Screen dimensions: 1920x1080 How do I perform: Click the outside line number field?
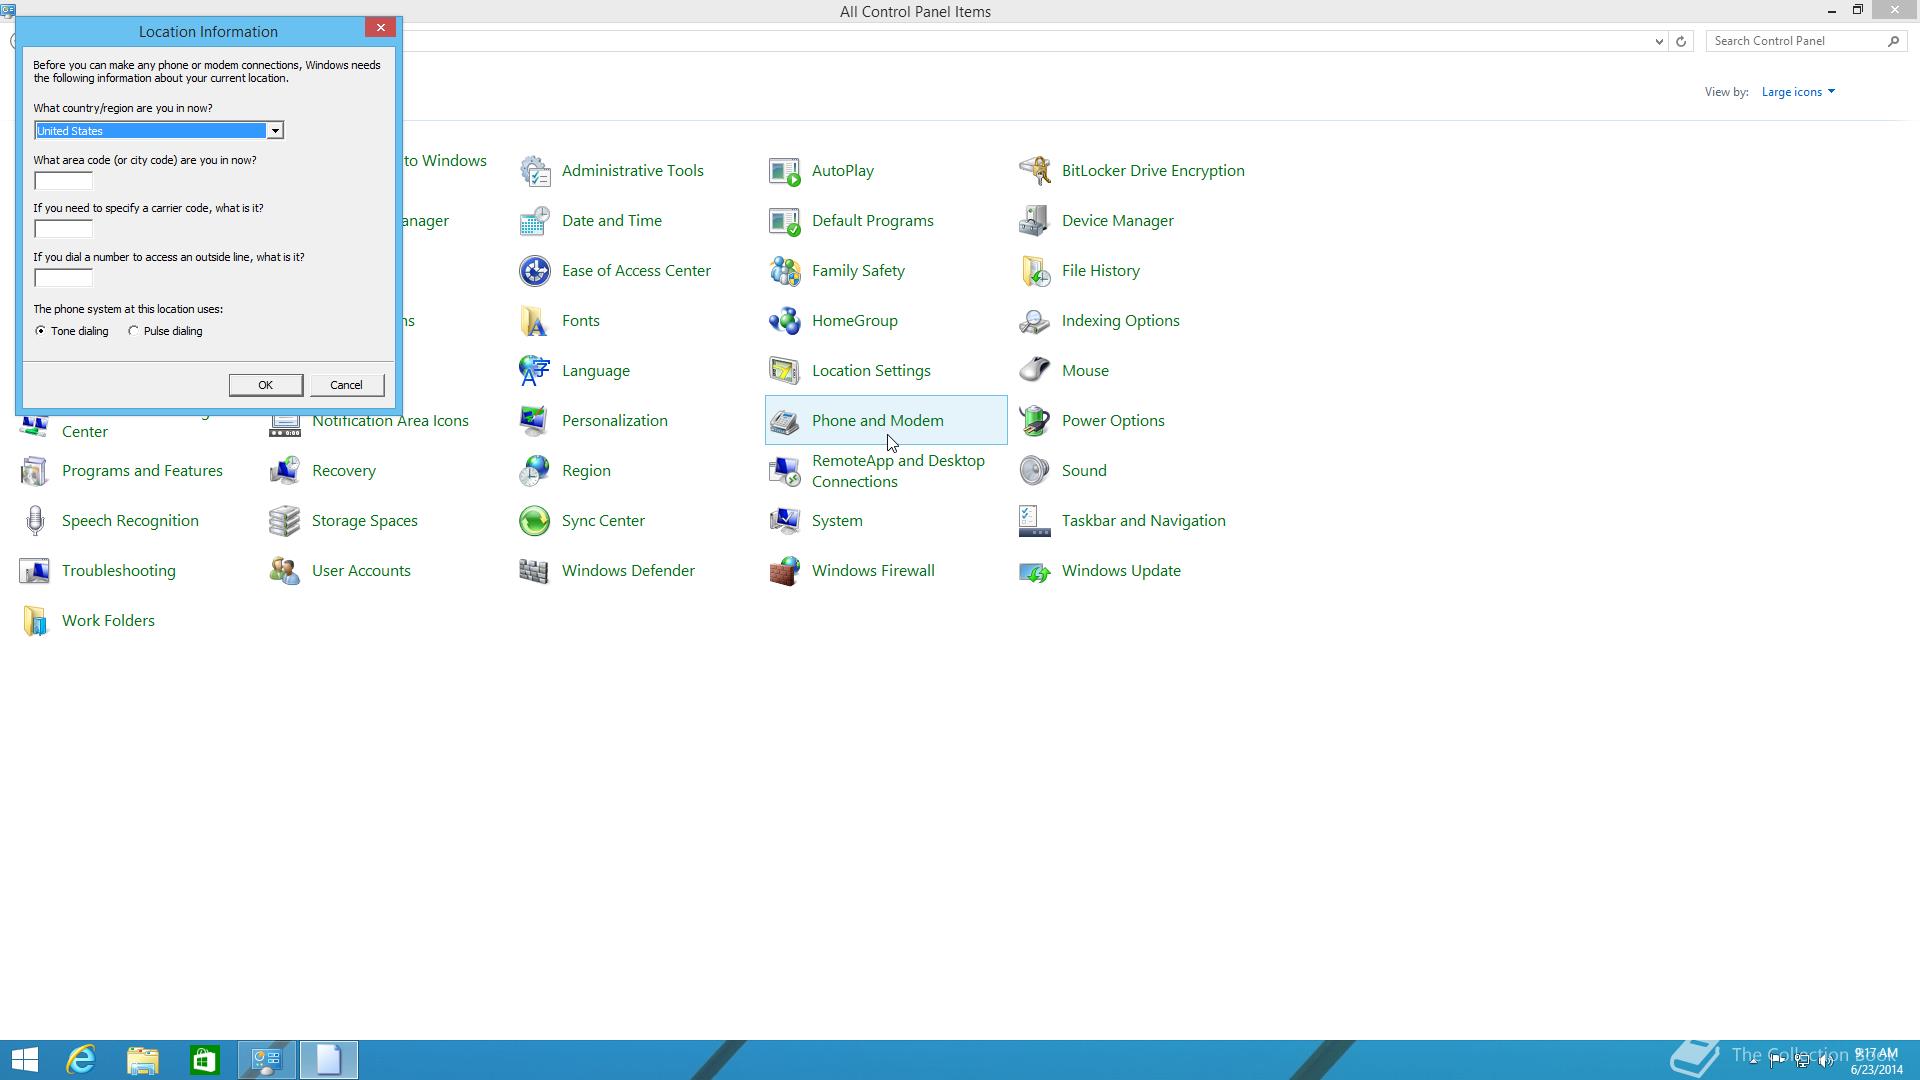(x=63, y=278)
